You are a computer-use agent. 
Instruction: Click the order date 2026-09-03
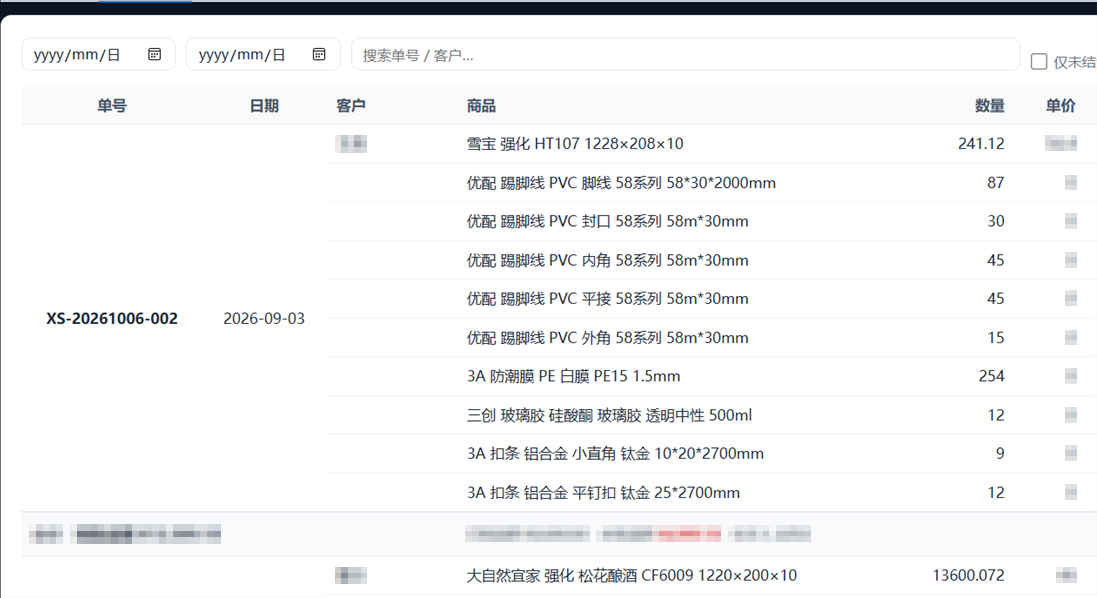[x=264, y=318]
